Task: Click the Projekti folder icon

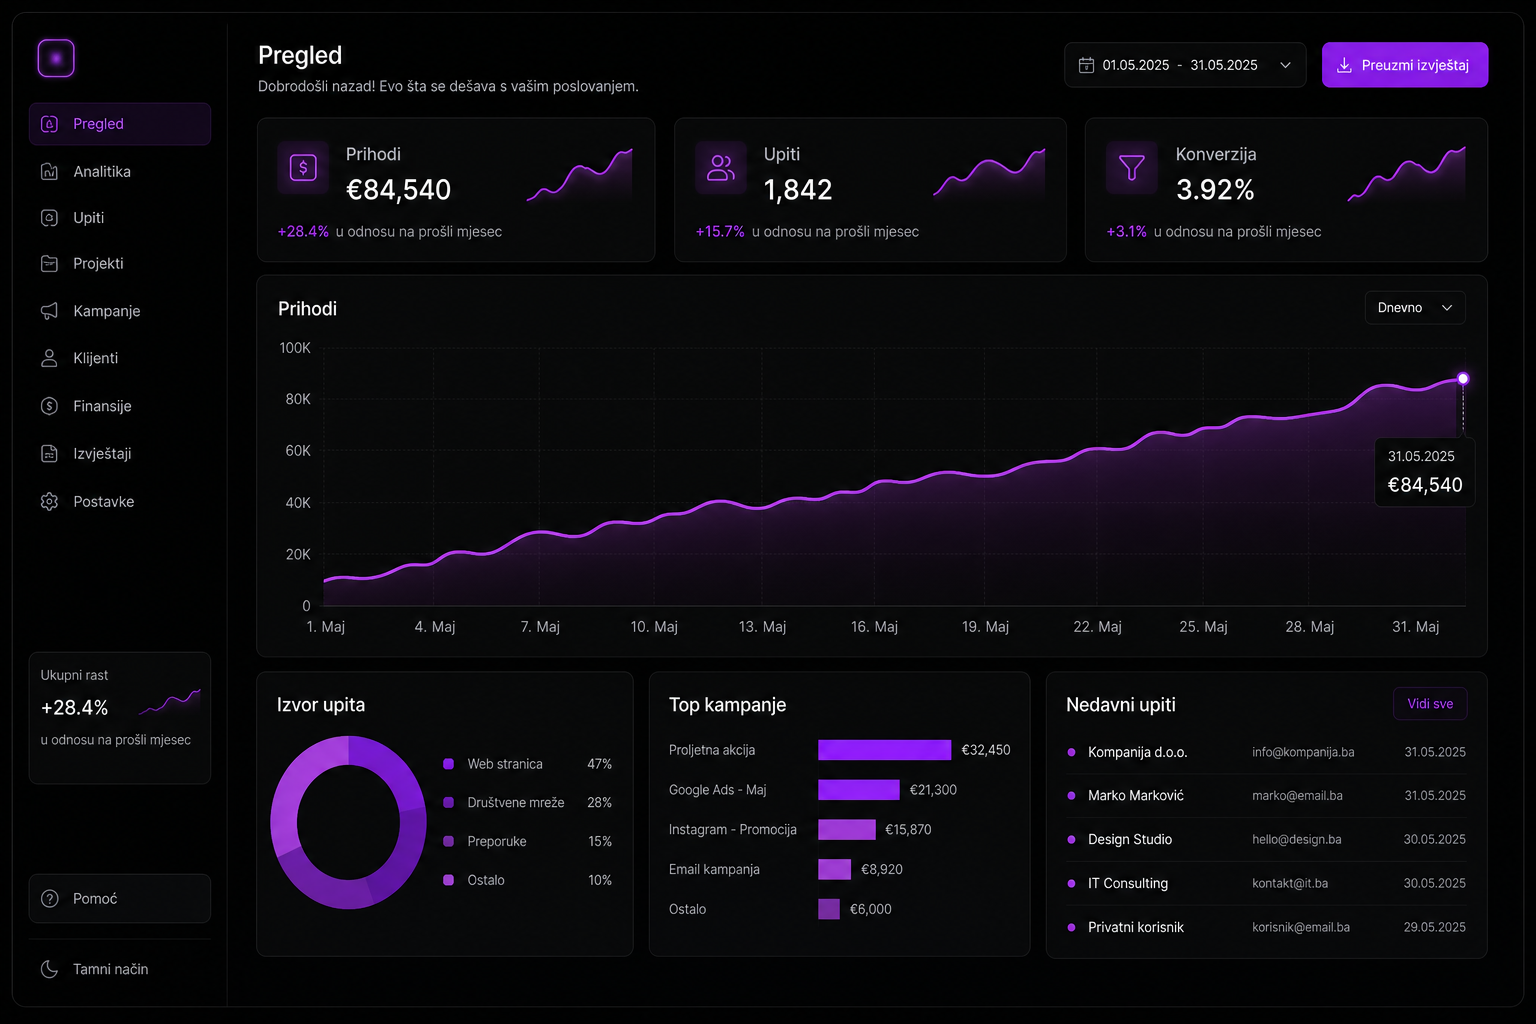Action: 49,263
